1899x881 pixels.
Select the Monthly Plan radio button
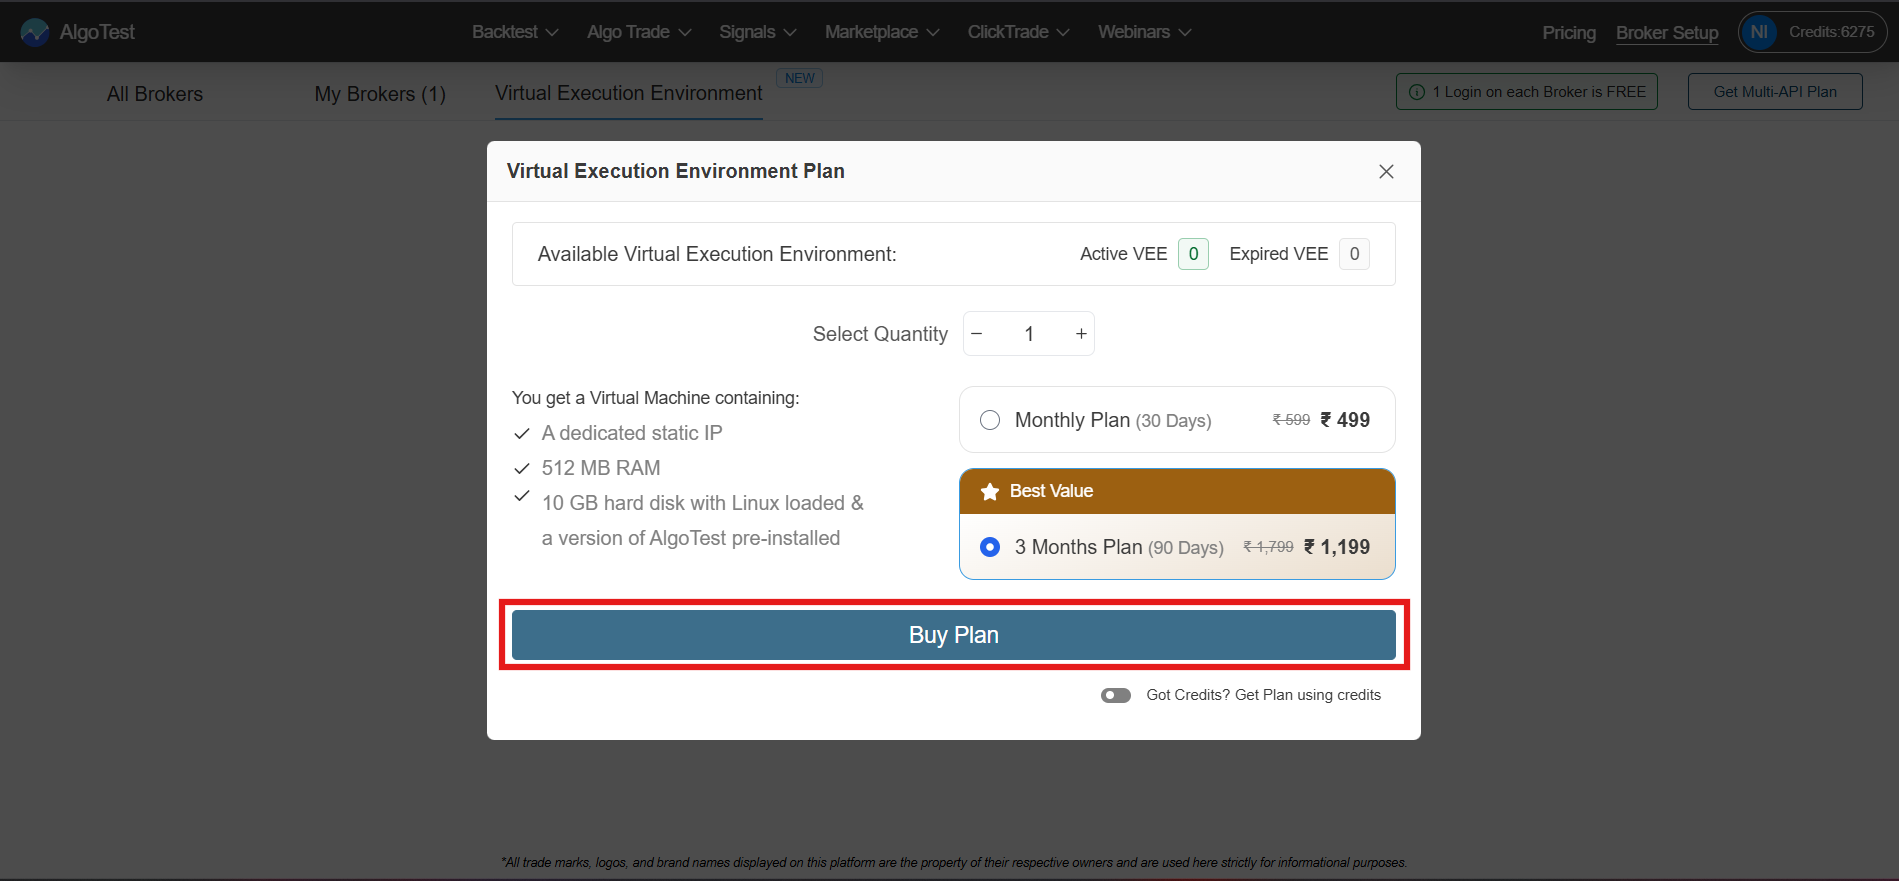990,420
